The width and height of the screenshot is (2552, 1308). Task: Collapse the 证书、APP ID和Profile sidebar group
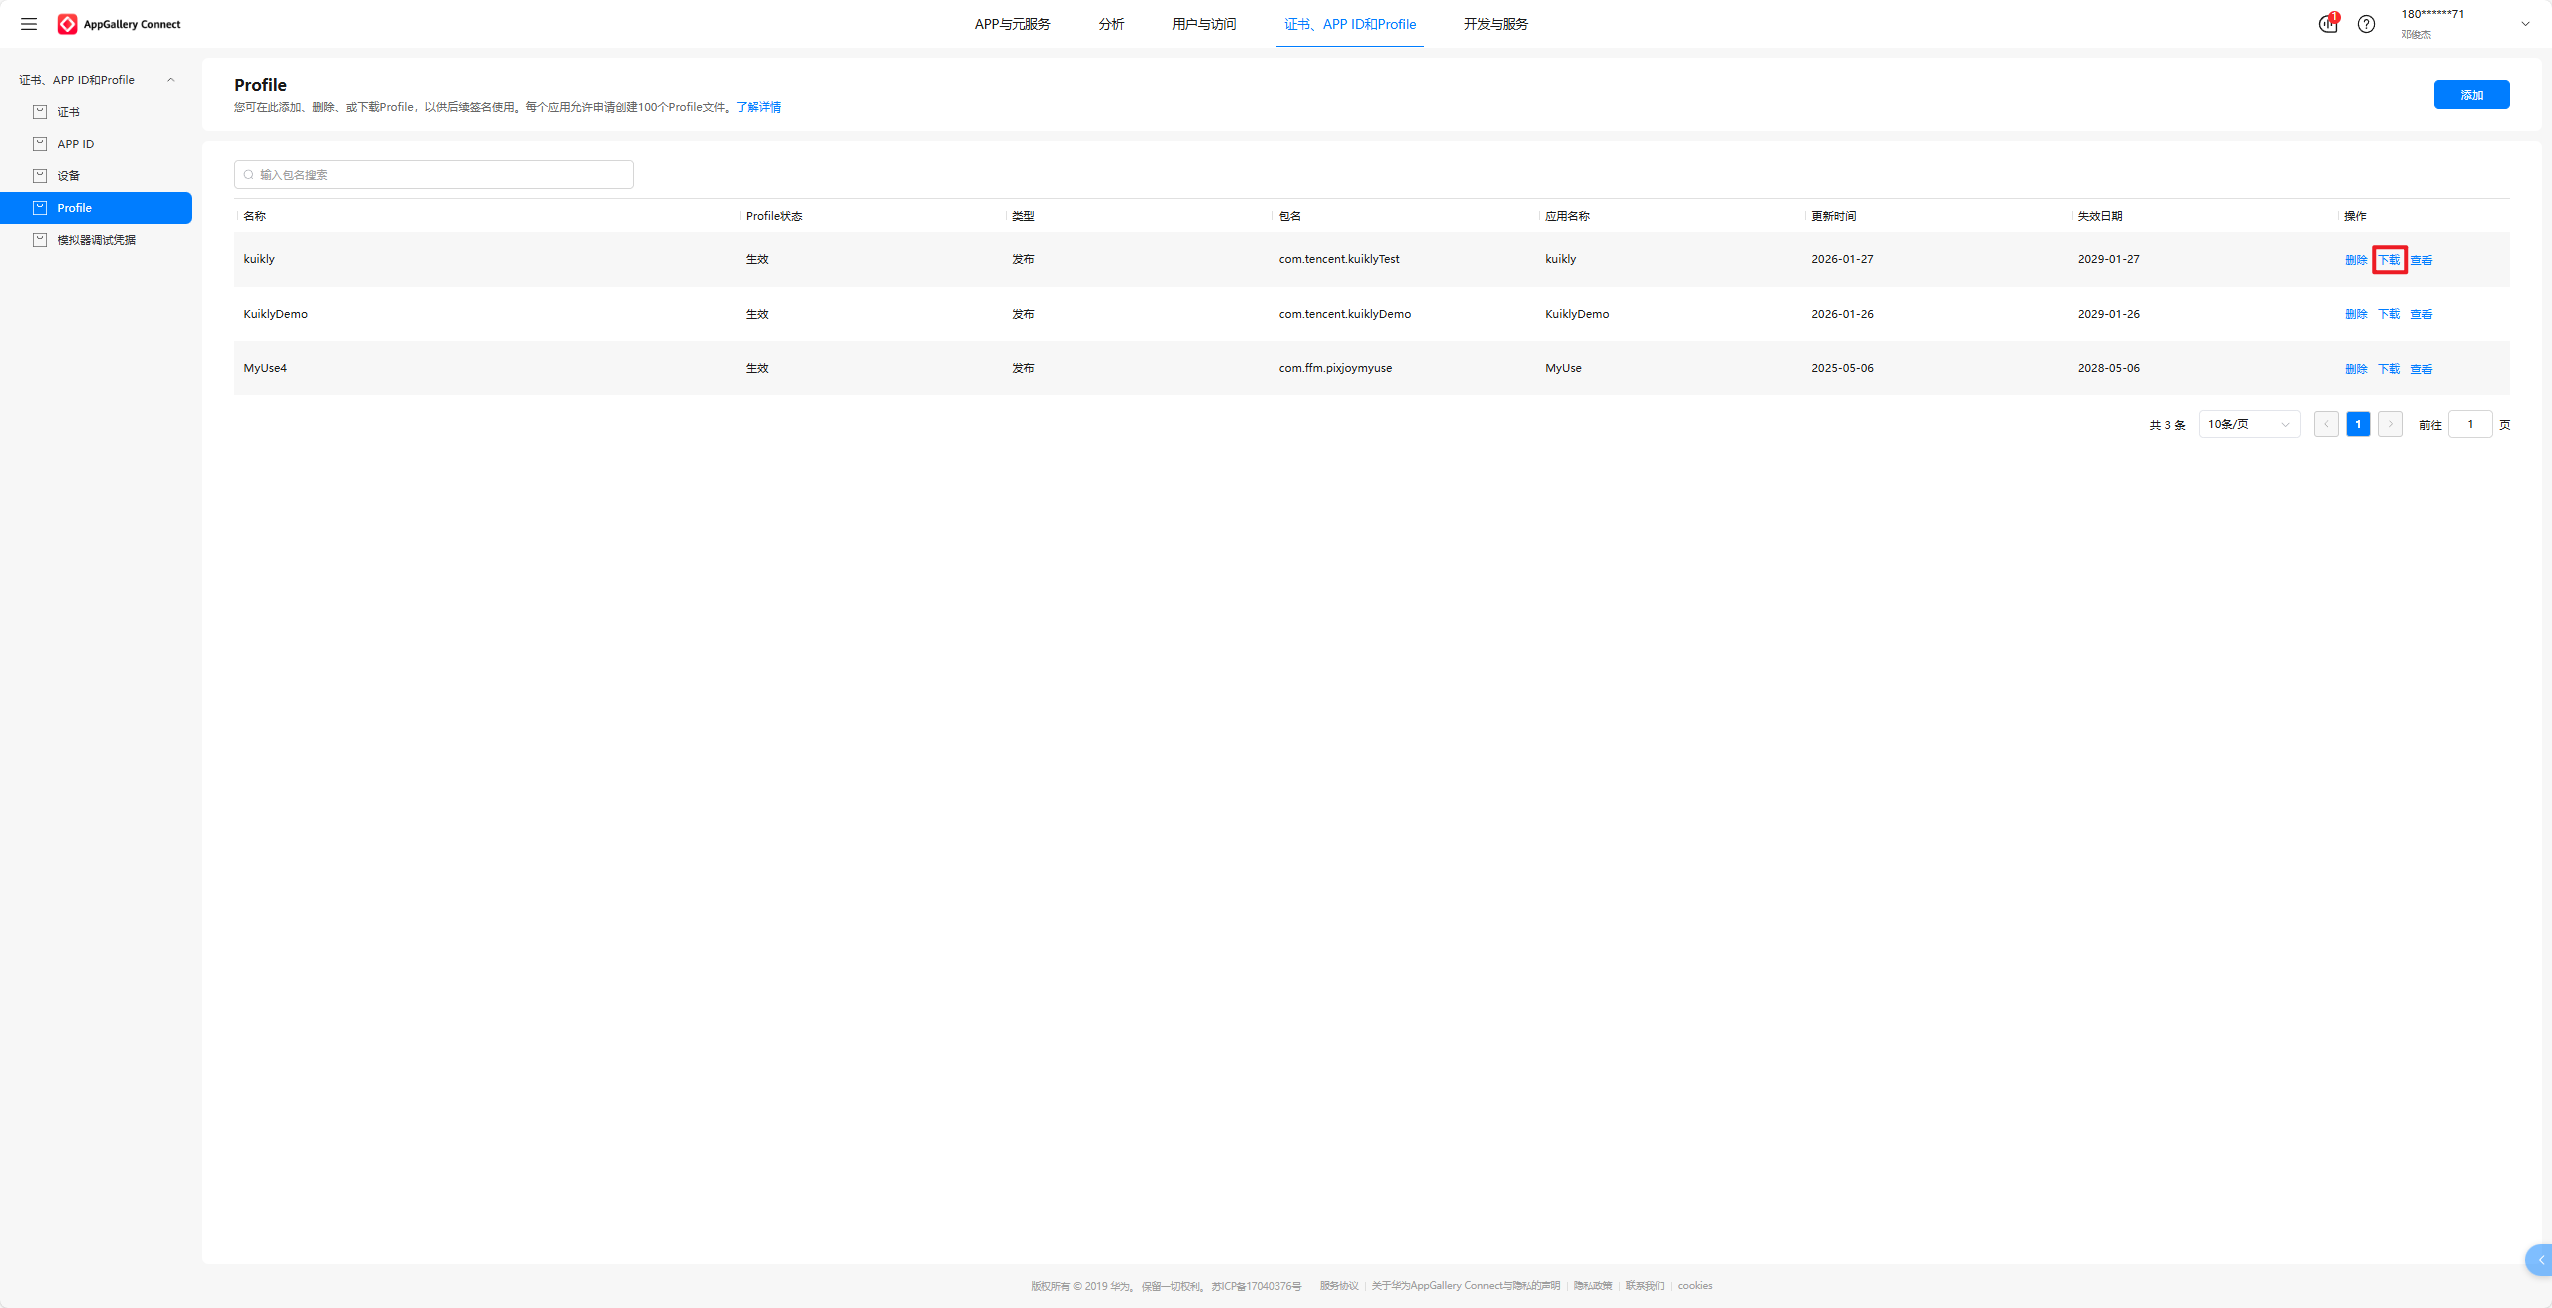tap(170, 80)
